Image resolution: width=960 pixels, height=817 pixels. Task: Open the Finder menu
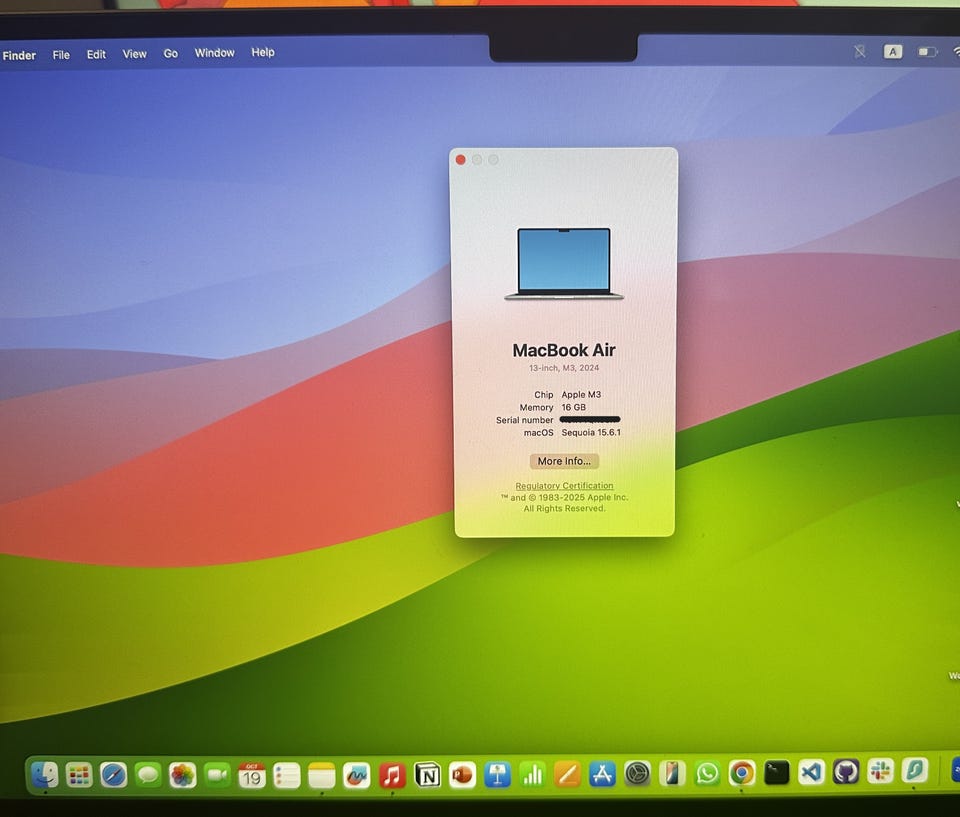point(19,56)
